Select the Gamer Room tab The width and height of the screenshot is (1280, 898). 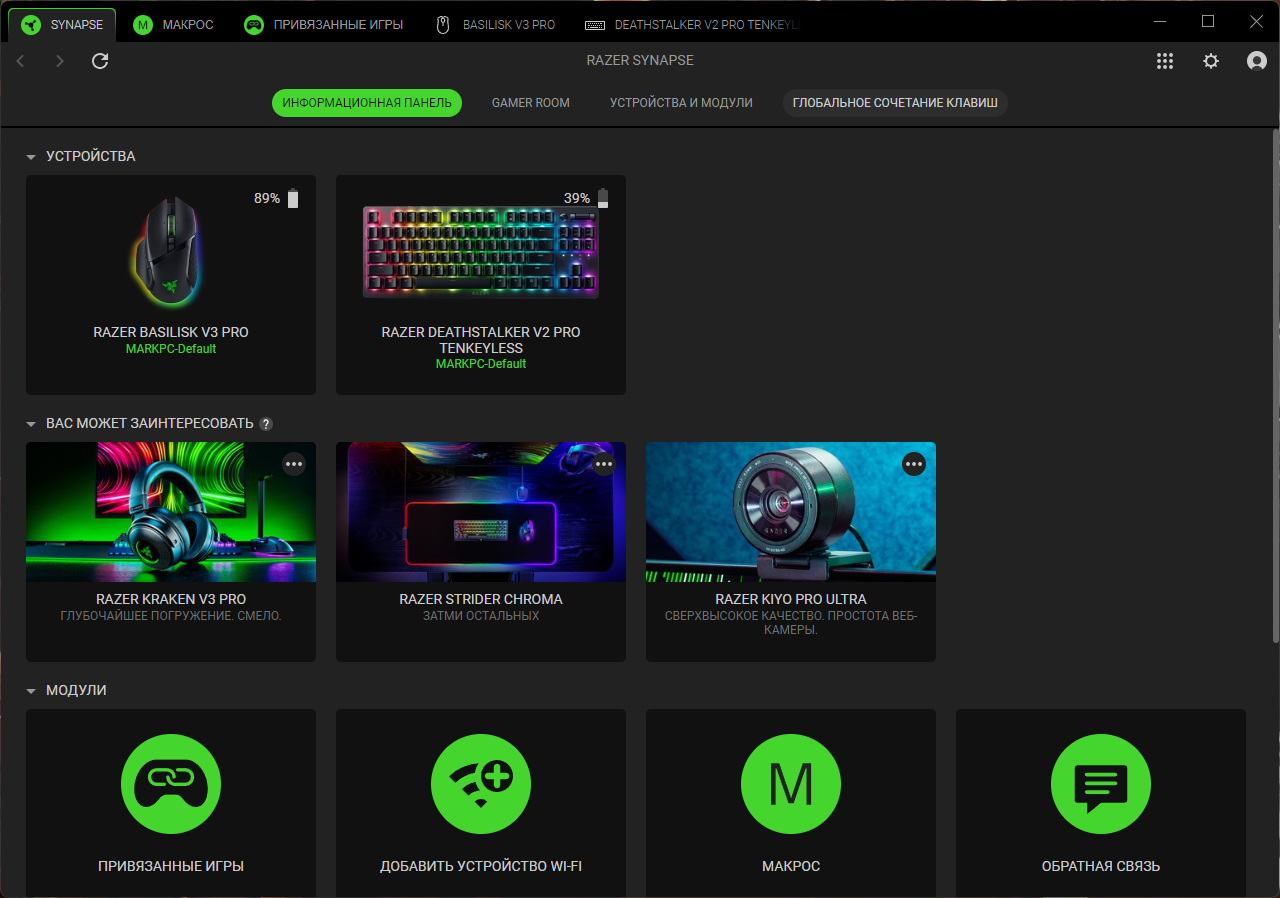(x=531, y=103)
